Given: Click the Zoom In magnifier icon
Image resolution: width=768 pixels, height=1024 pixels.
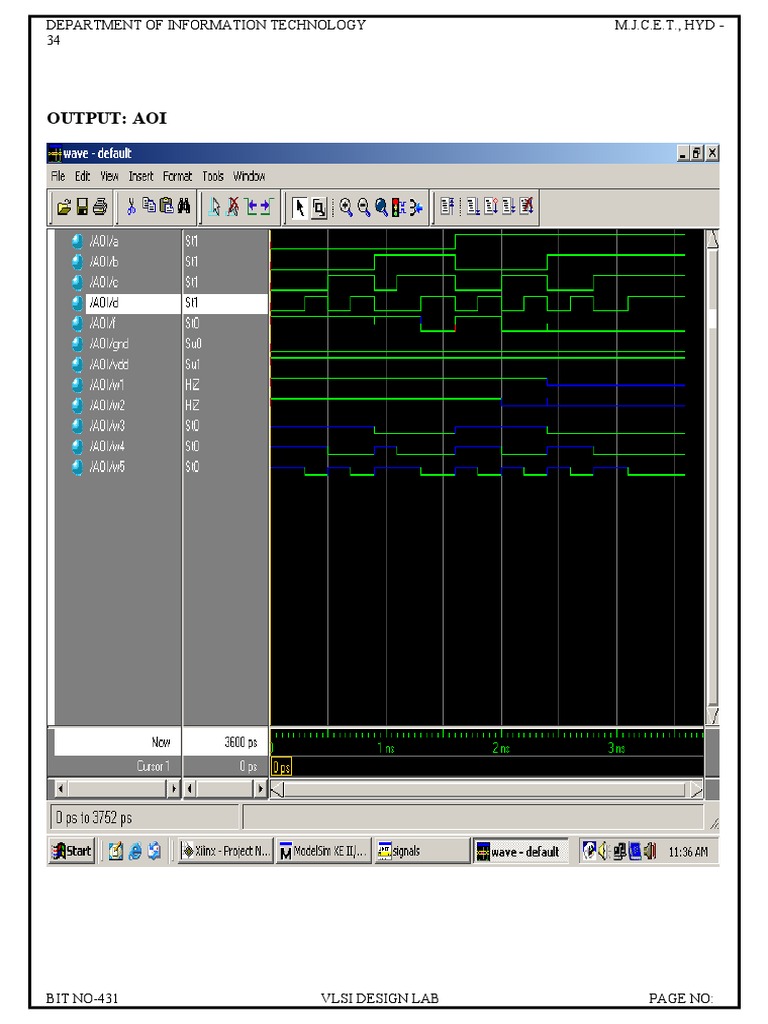Looking at the screenshot, I should pyautogui.click(x=346, y=207).
